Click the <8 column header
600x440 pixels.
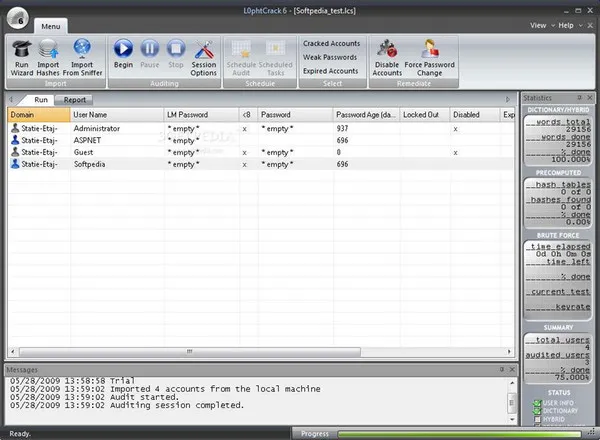(x=248, y=115)
